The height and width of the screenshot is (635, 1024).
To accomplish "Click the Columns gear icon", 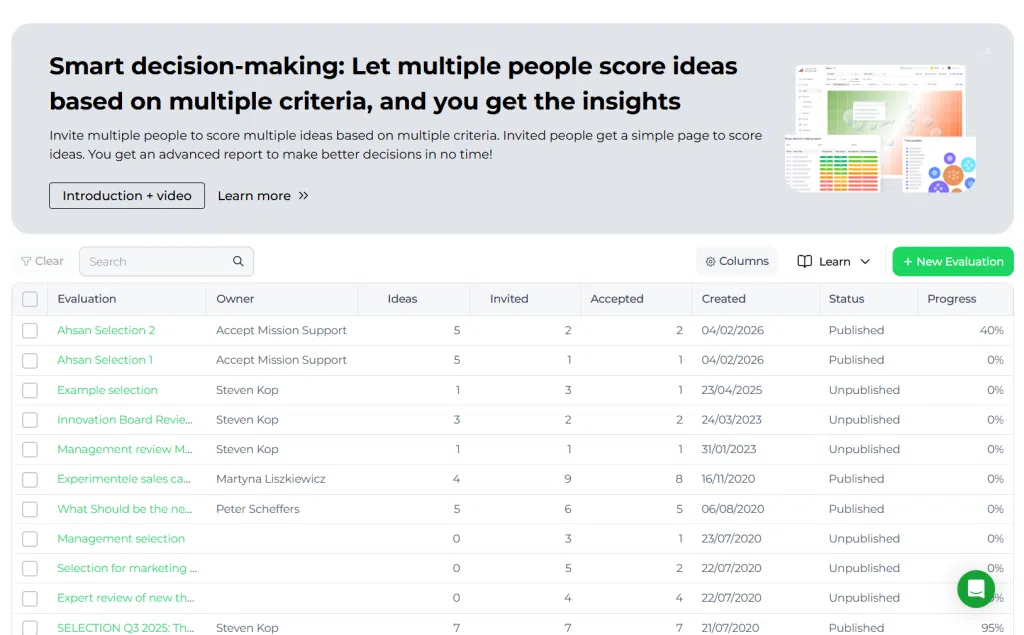I will click(711, 261).
